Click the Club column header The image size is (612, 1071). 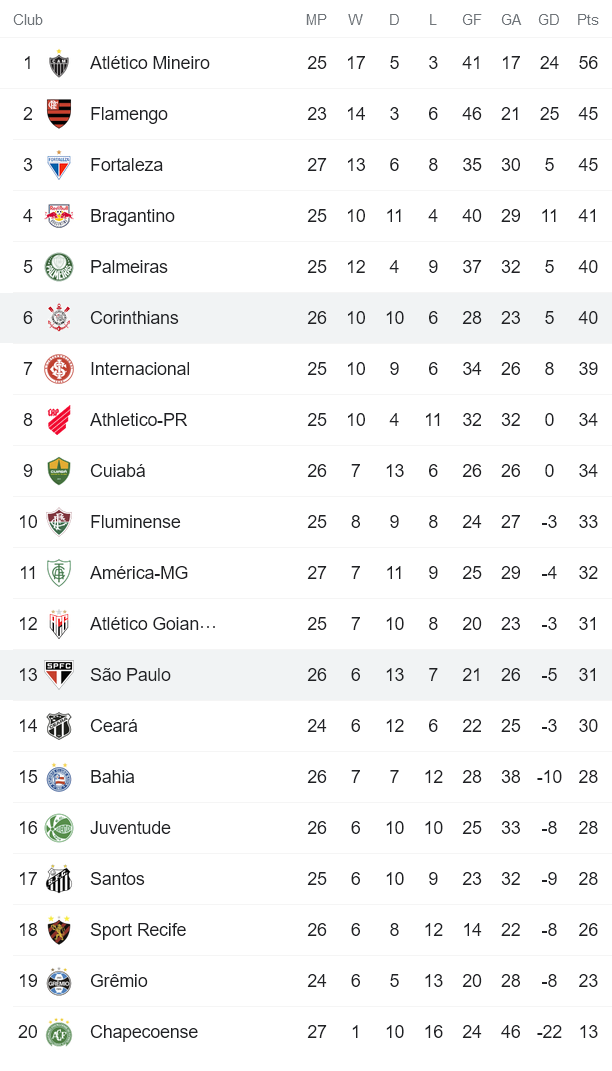click(28, 20)
